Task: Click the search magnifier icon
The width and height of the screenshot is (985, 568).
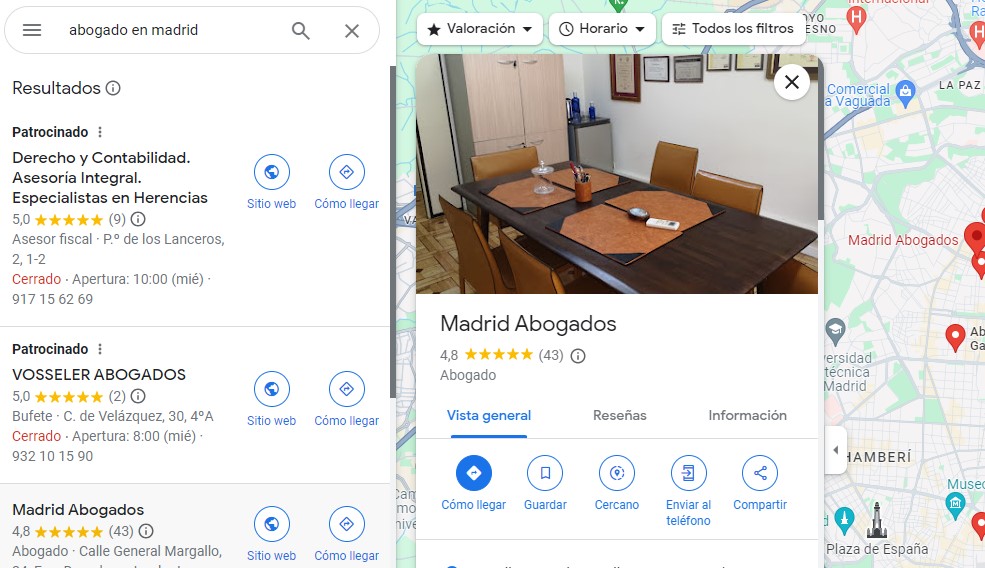Action: point(301,30)
